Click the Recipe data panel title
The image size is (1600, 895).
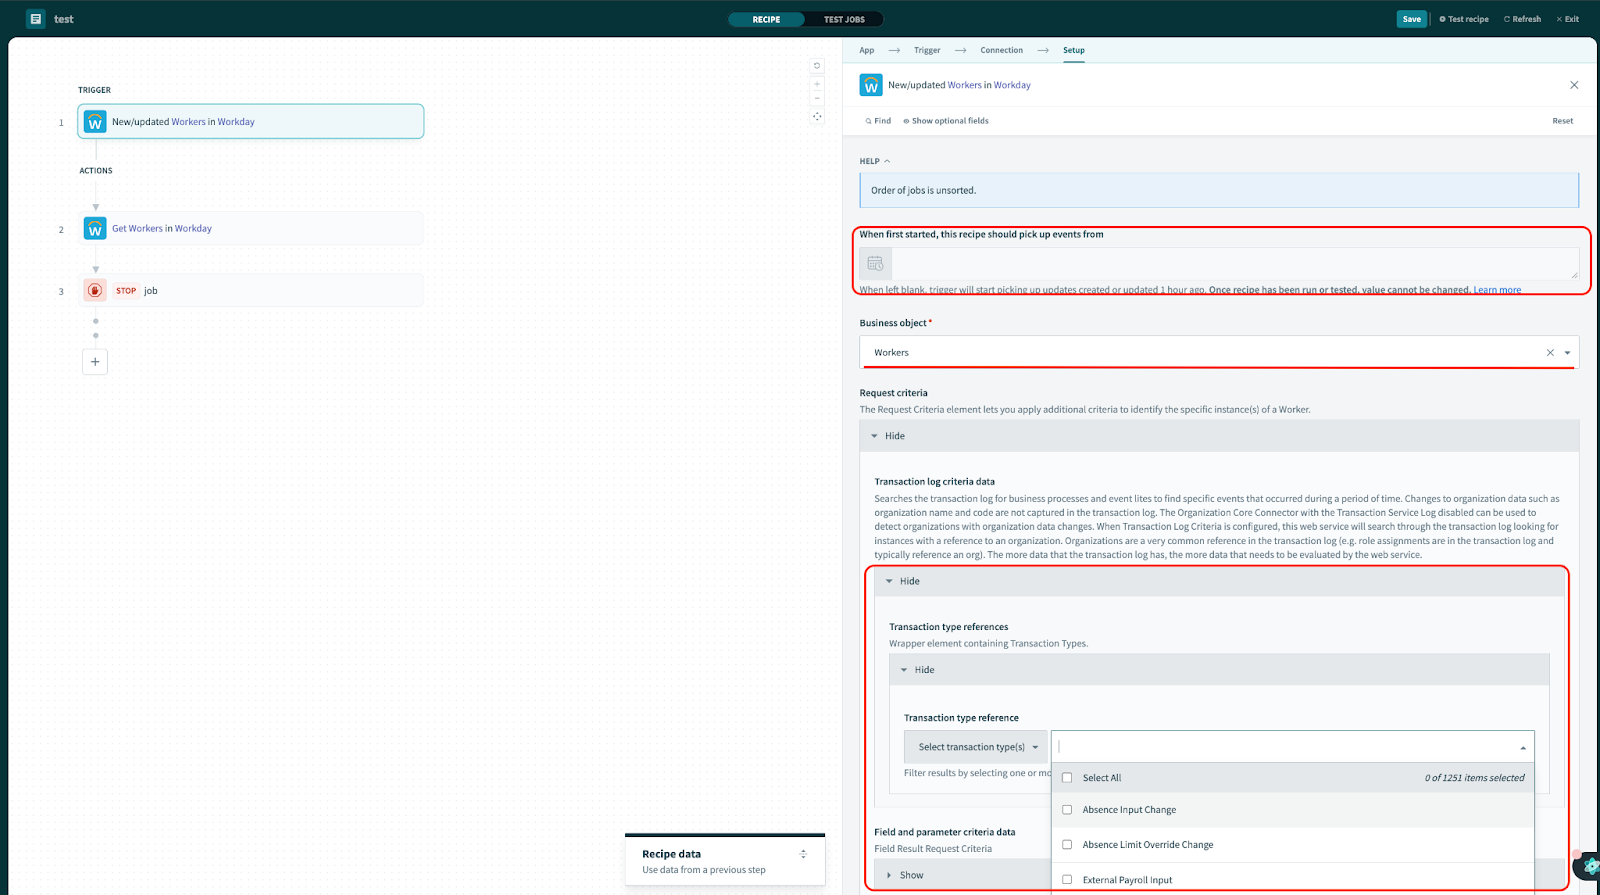[x=671, y=854]
